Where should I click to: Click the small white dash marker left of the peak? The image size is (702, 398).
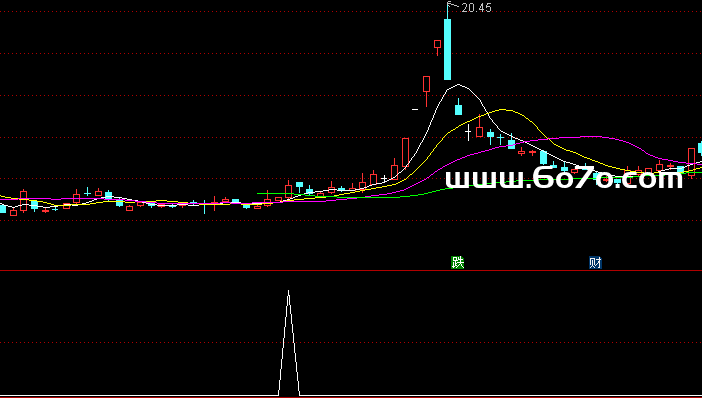point(415,109)
